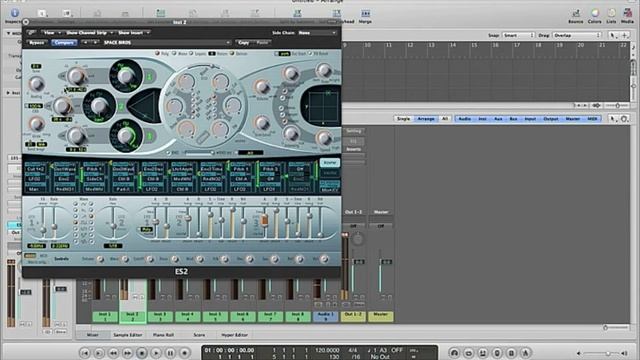Toggle the Router view button in ES2

pos(329,162)
